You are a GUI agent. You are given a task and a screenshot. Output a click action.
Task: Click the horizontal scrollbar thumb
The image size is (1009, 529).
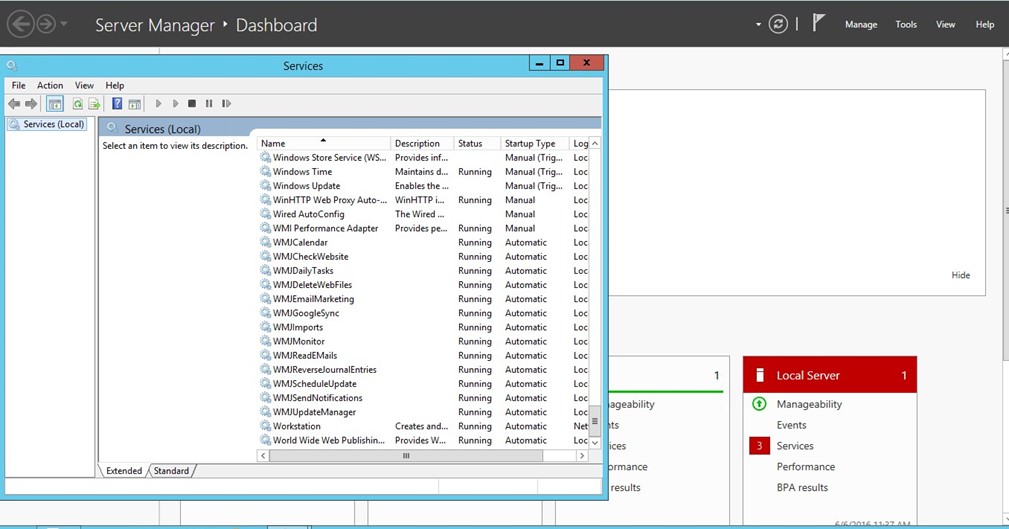[405, 456]
